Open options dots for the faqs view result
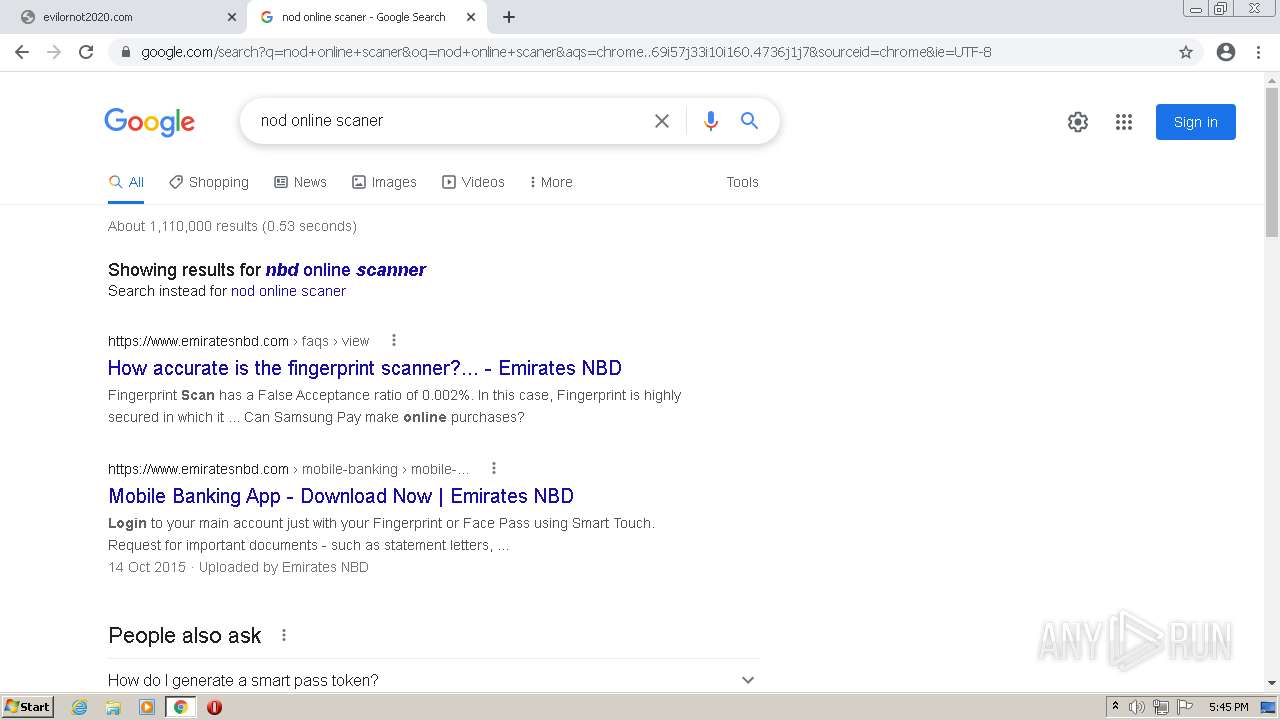1280x720 pixels. (394, 340)
